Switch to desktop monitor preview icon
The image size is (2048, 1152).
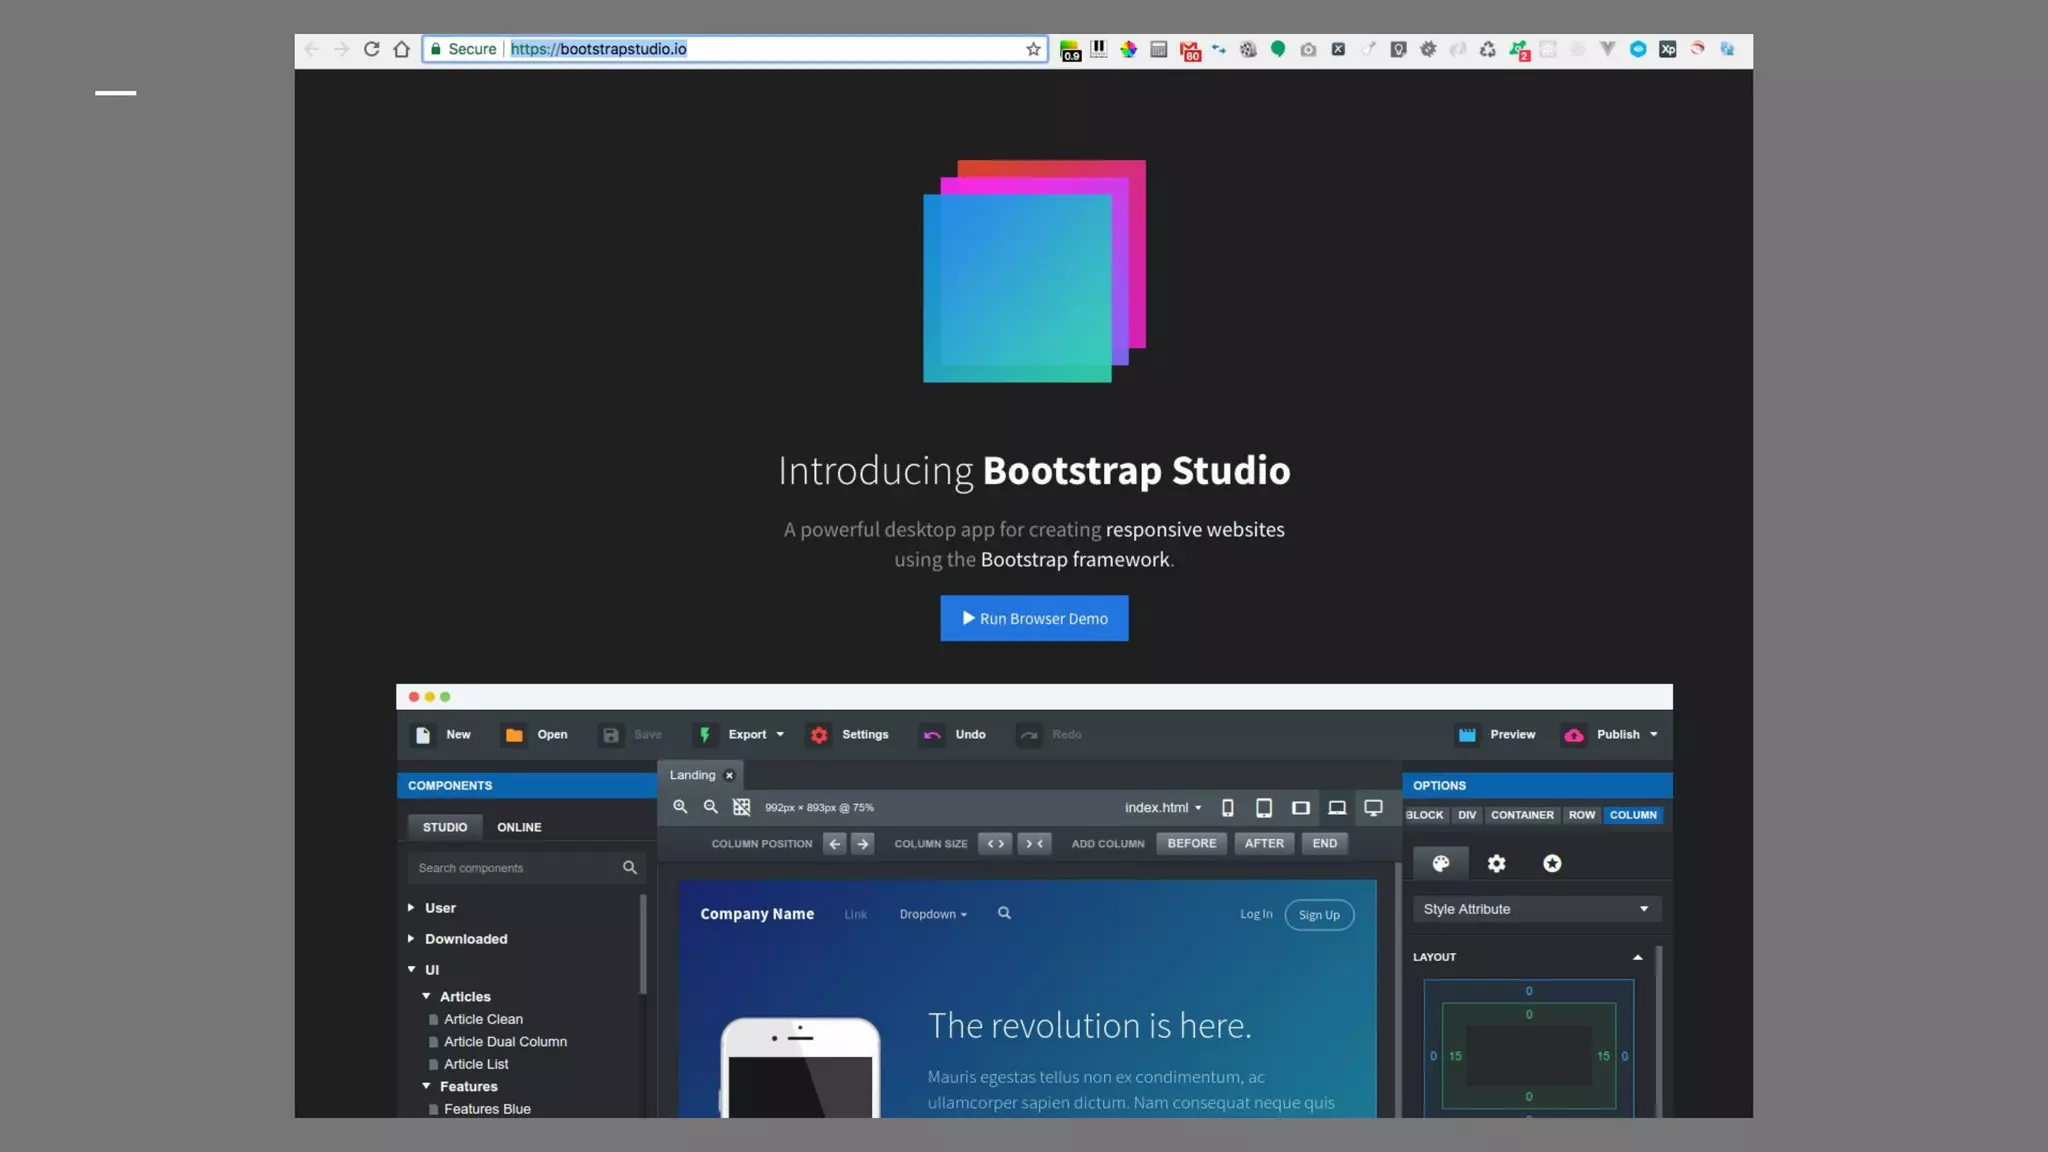(1374, 808)
